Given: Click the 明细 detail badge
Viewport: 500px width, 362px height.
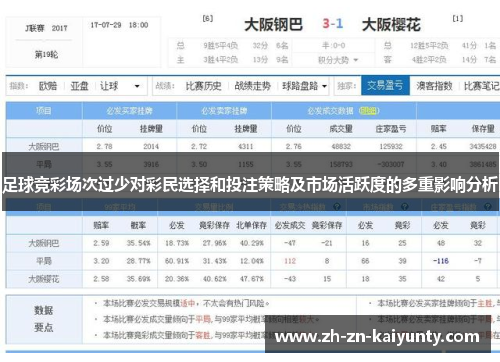Looking at the screenshot, I should point(369,111).
